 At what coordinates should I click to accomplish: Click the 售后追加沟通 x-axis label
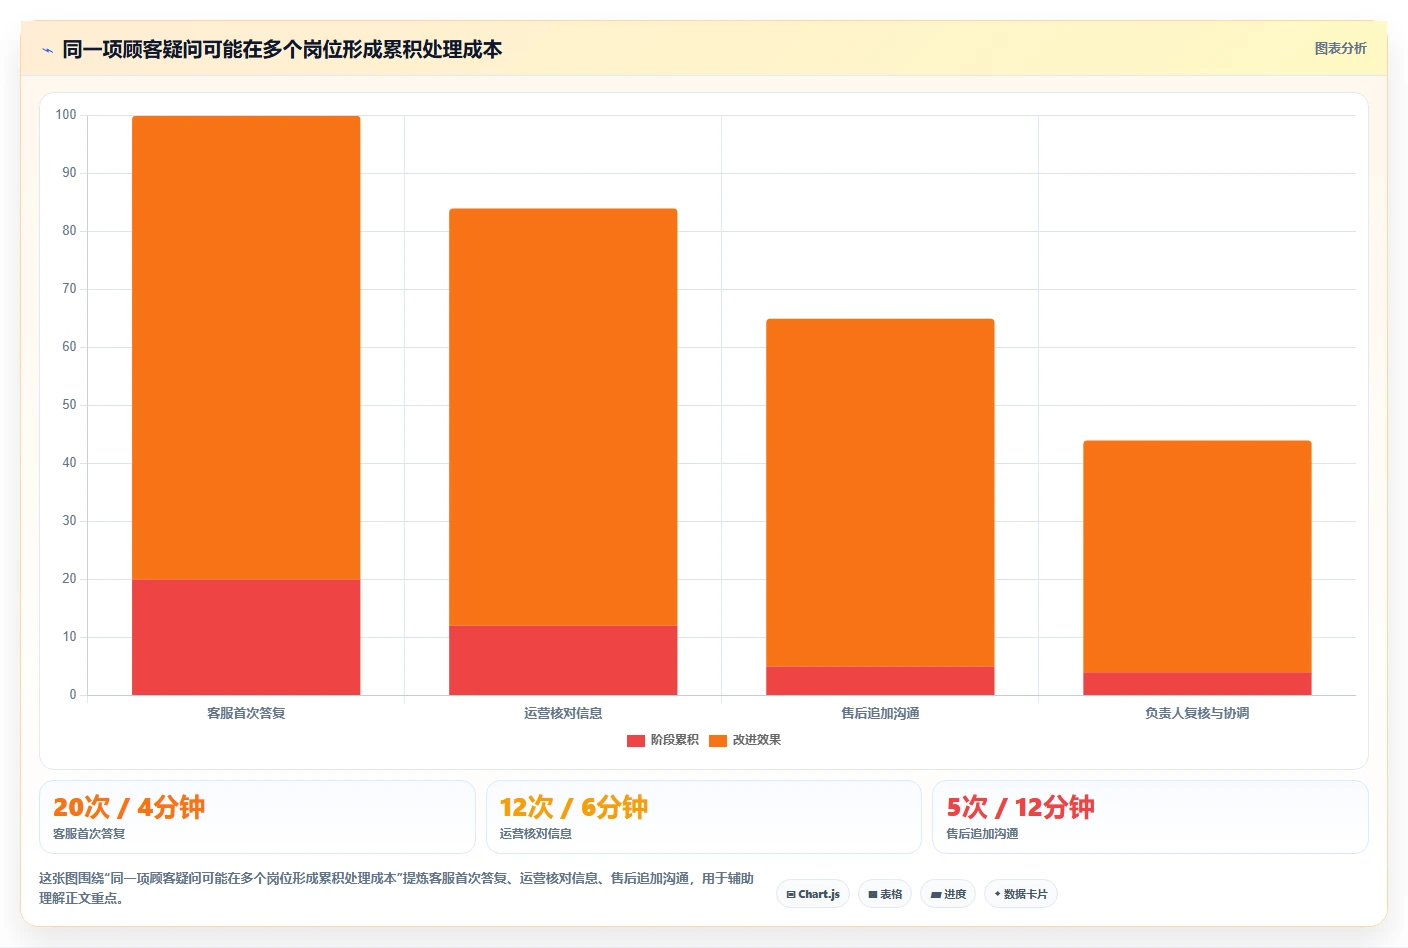[880, 713]
